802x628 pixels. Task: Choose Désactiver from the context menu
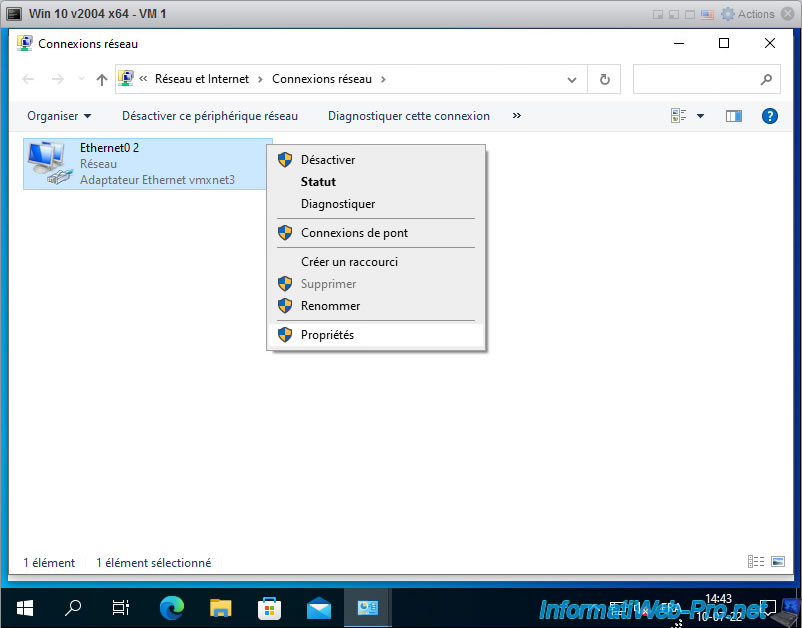[330, 159]
